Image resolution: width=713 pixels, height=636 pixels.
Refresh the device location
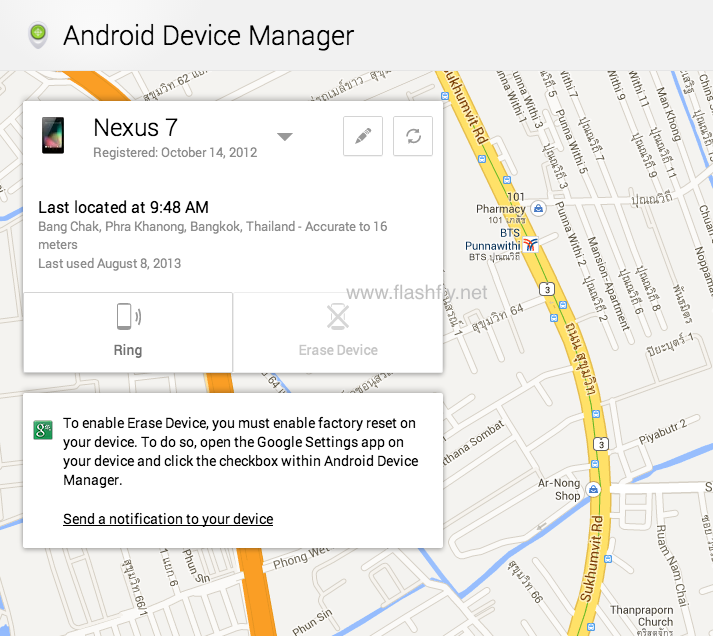(x=412, y=137)
